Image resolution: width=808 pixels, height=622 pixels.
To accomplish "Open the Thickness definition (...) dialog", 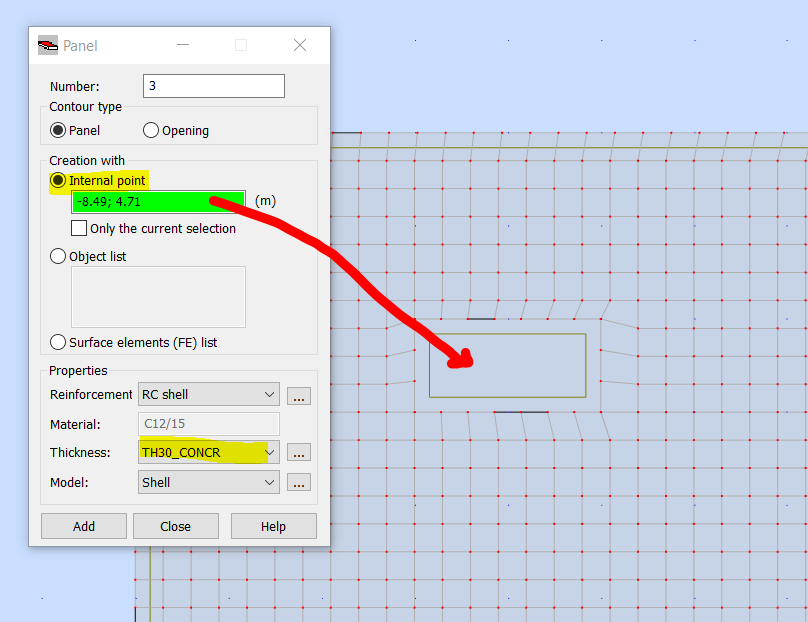I will pyautogui.click(x=298, y=452).
